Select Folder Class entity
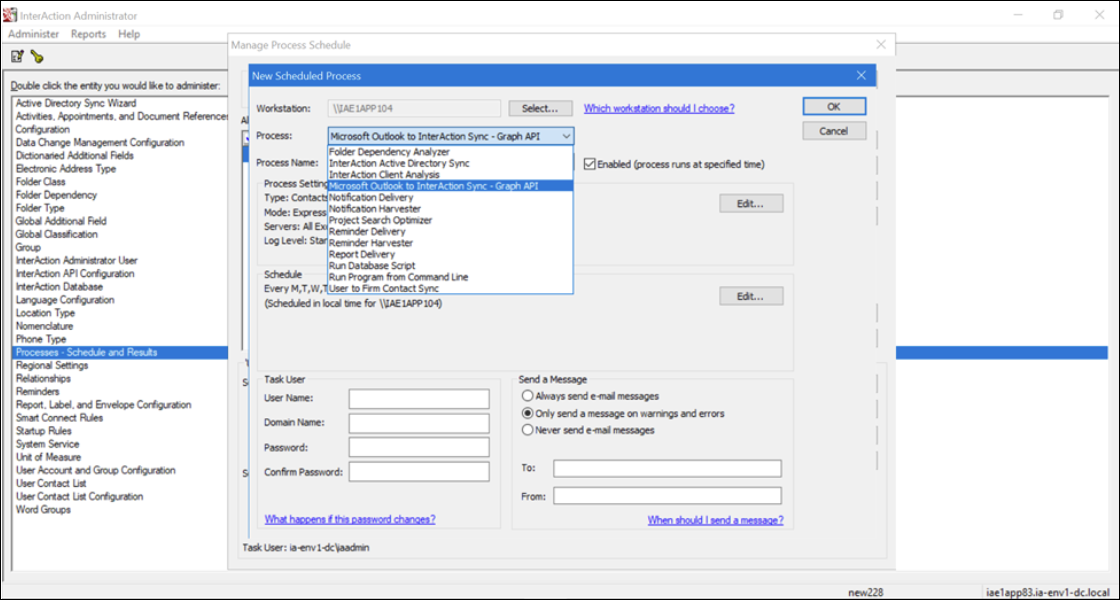Screen dimensions: 1120x600 click(x=41, y=181)
